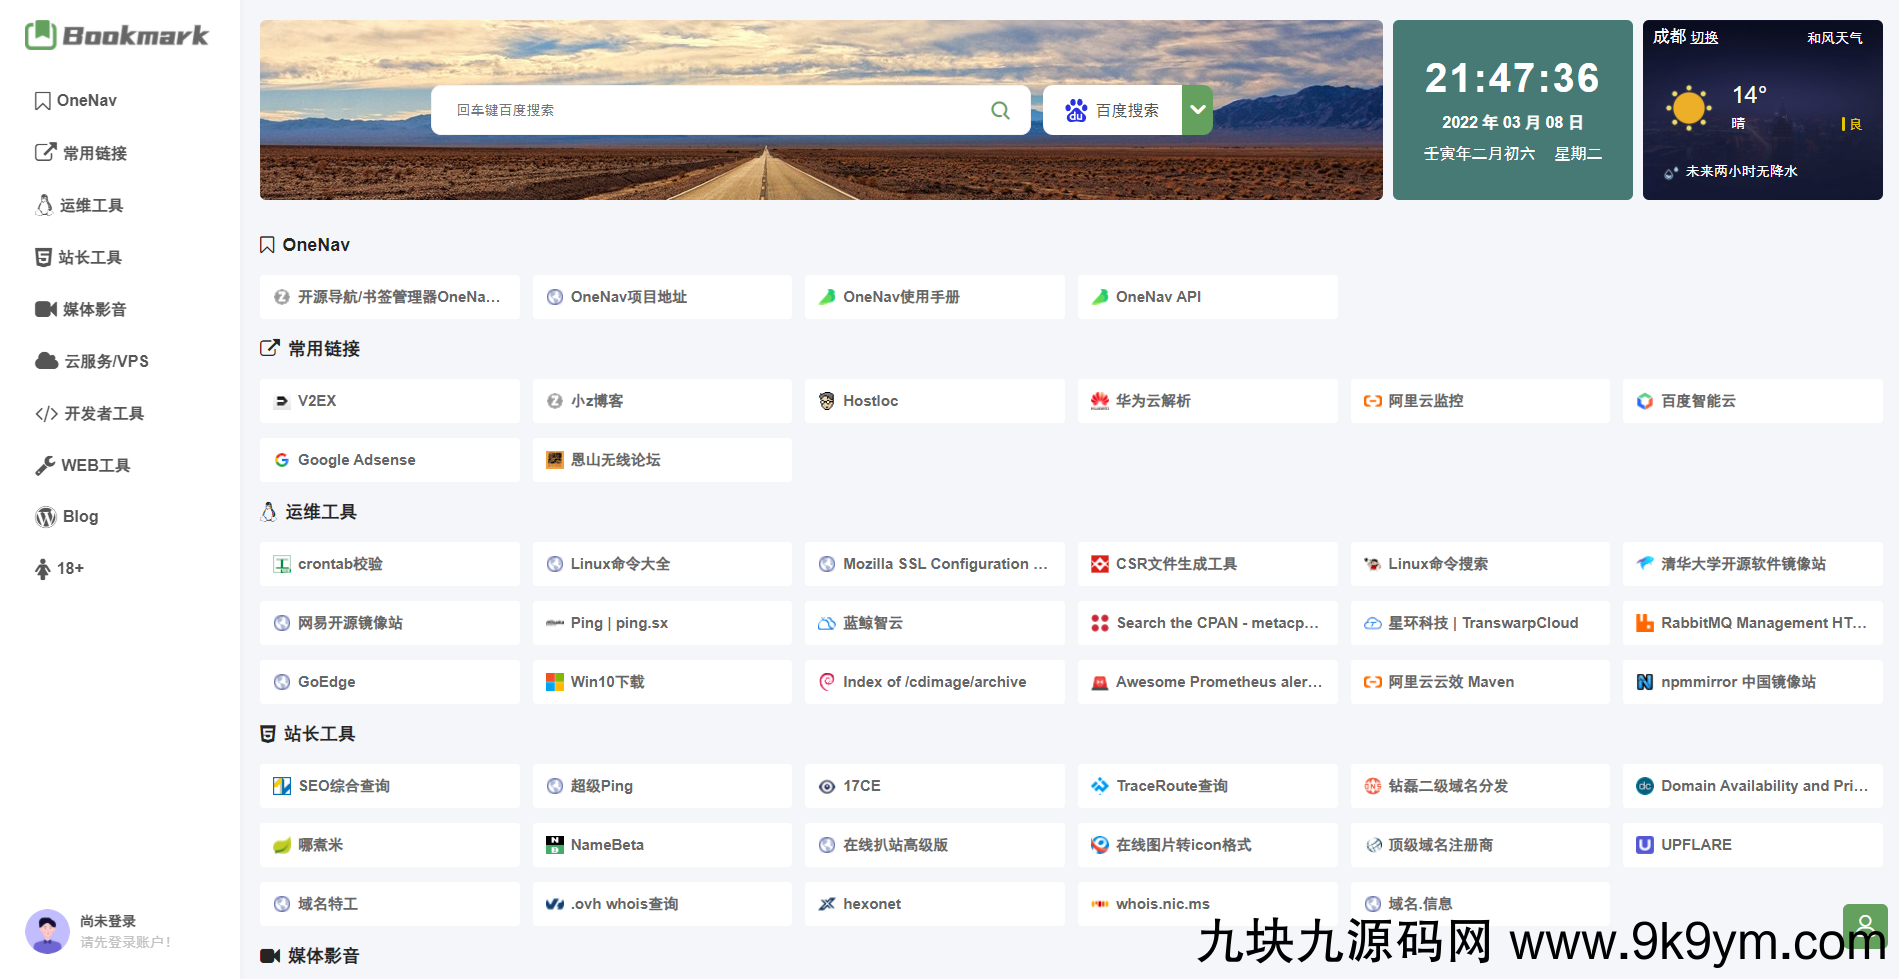Go to 媒体影音 in the sidebar
1899x979 pixels.
tap(94, 309)
